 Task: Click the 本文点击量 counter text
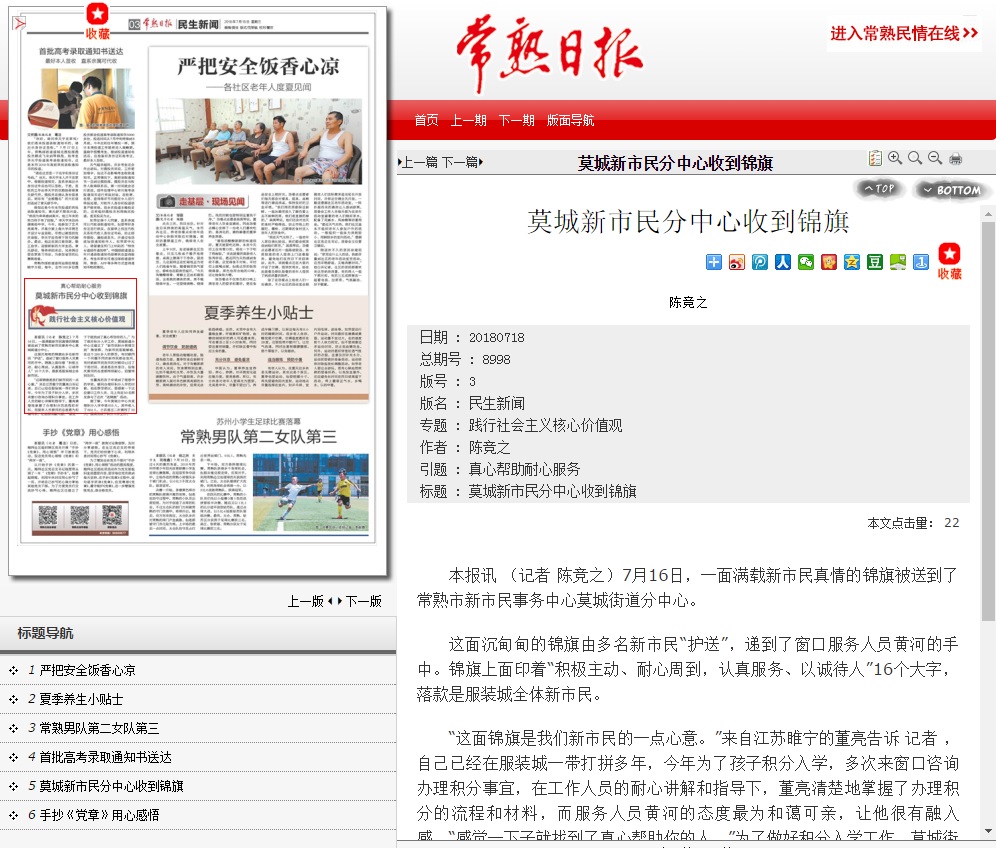[x=913, y=523]
